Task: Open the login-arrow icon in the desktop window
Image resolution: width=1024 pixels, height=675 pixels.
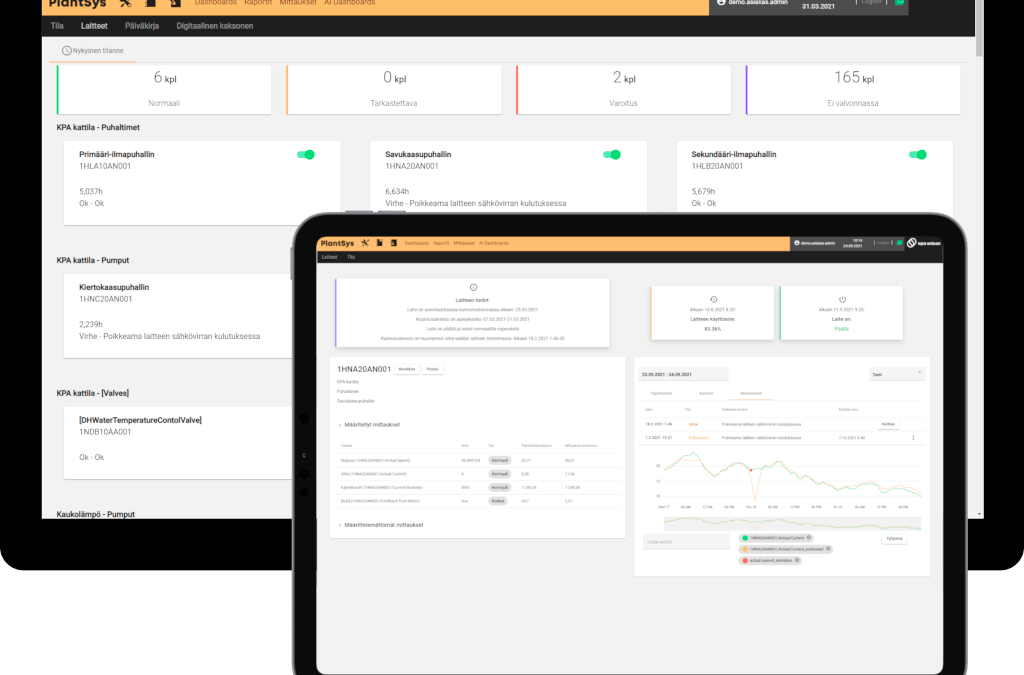Action: [x=175, y=3]
